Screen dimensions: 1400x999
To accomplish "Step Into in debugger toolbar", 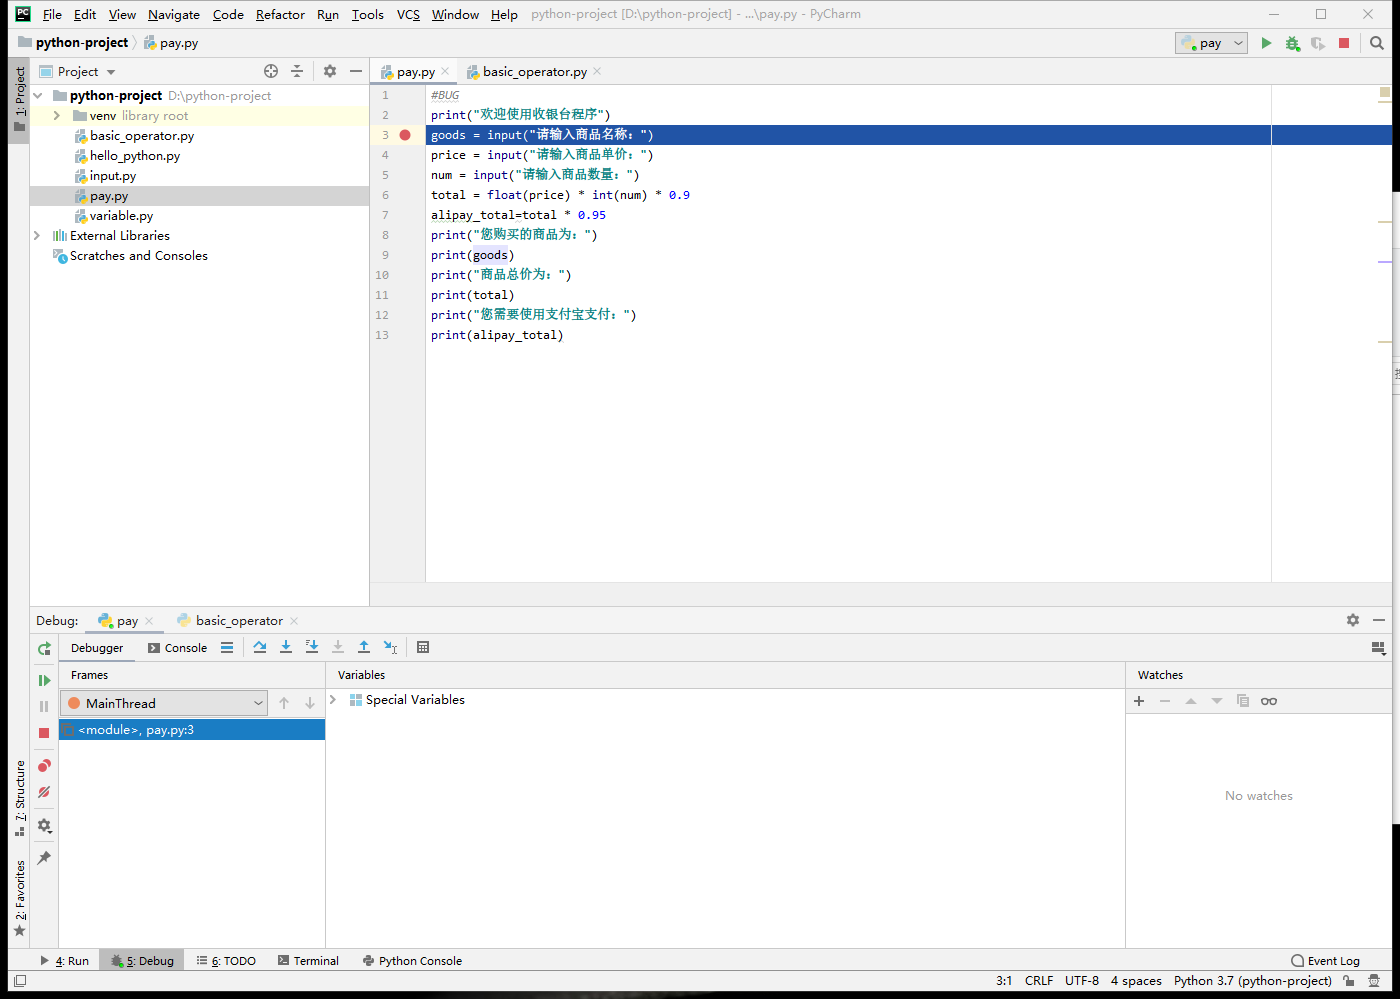I will tap(286, 647).
